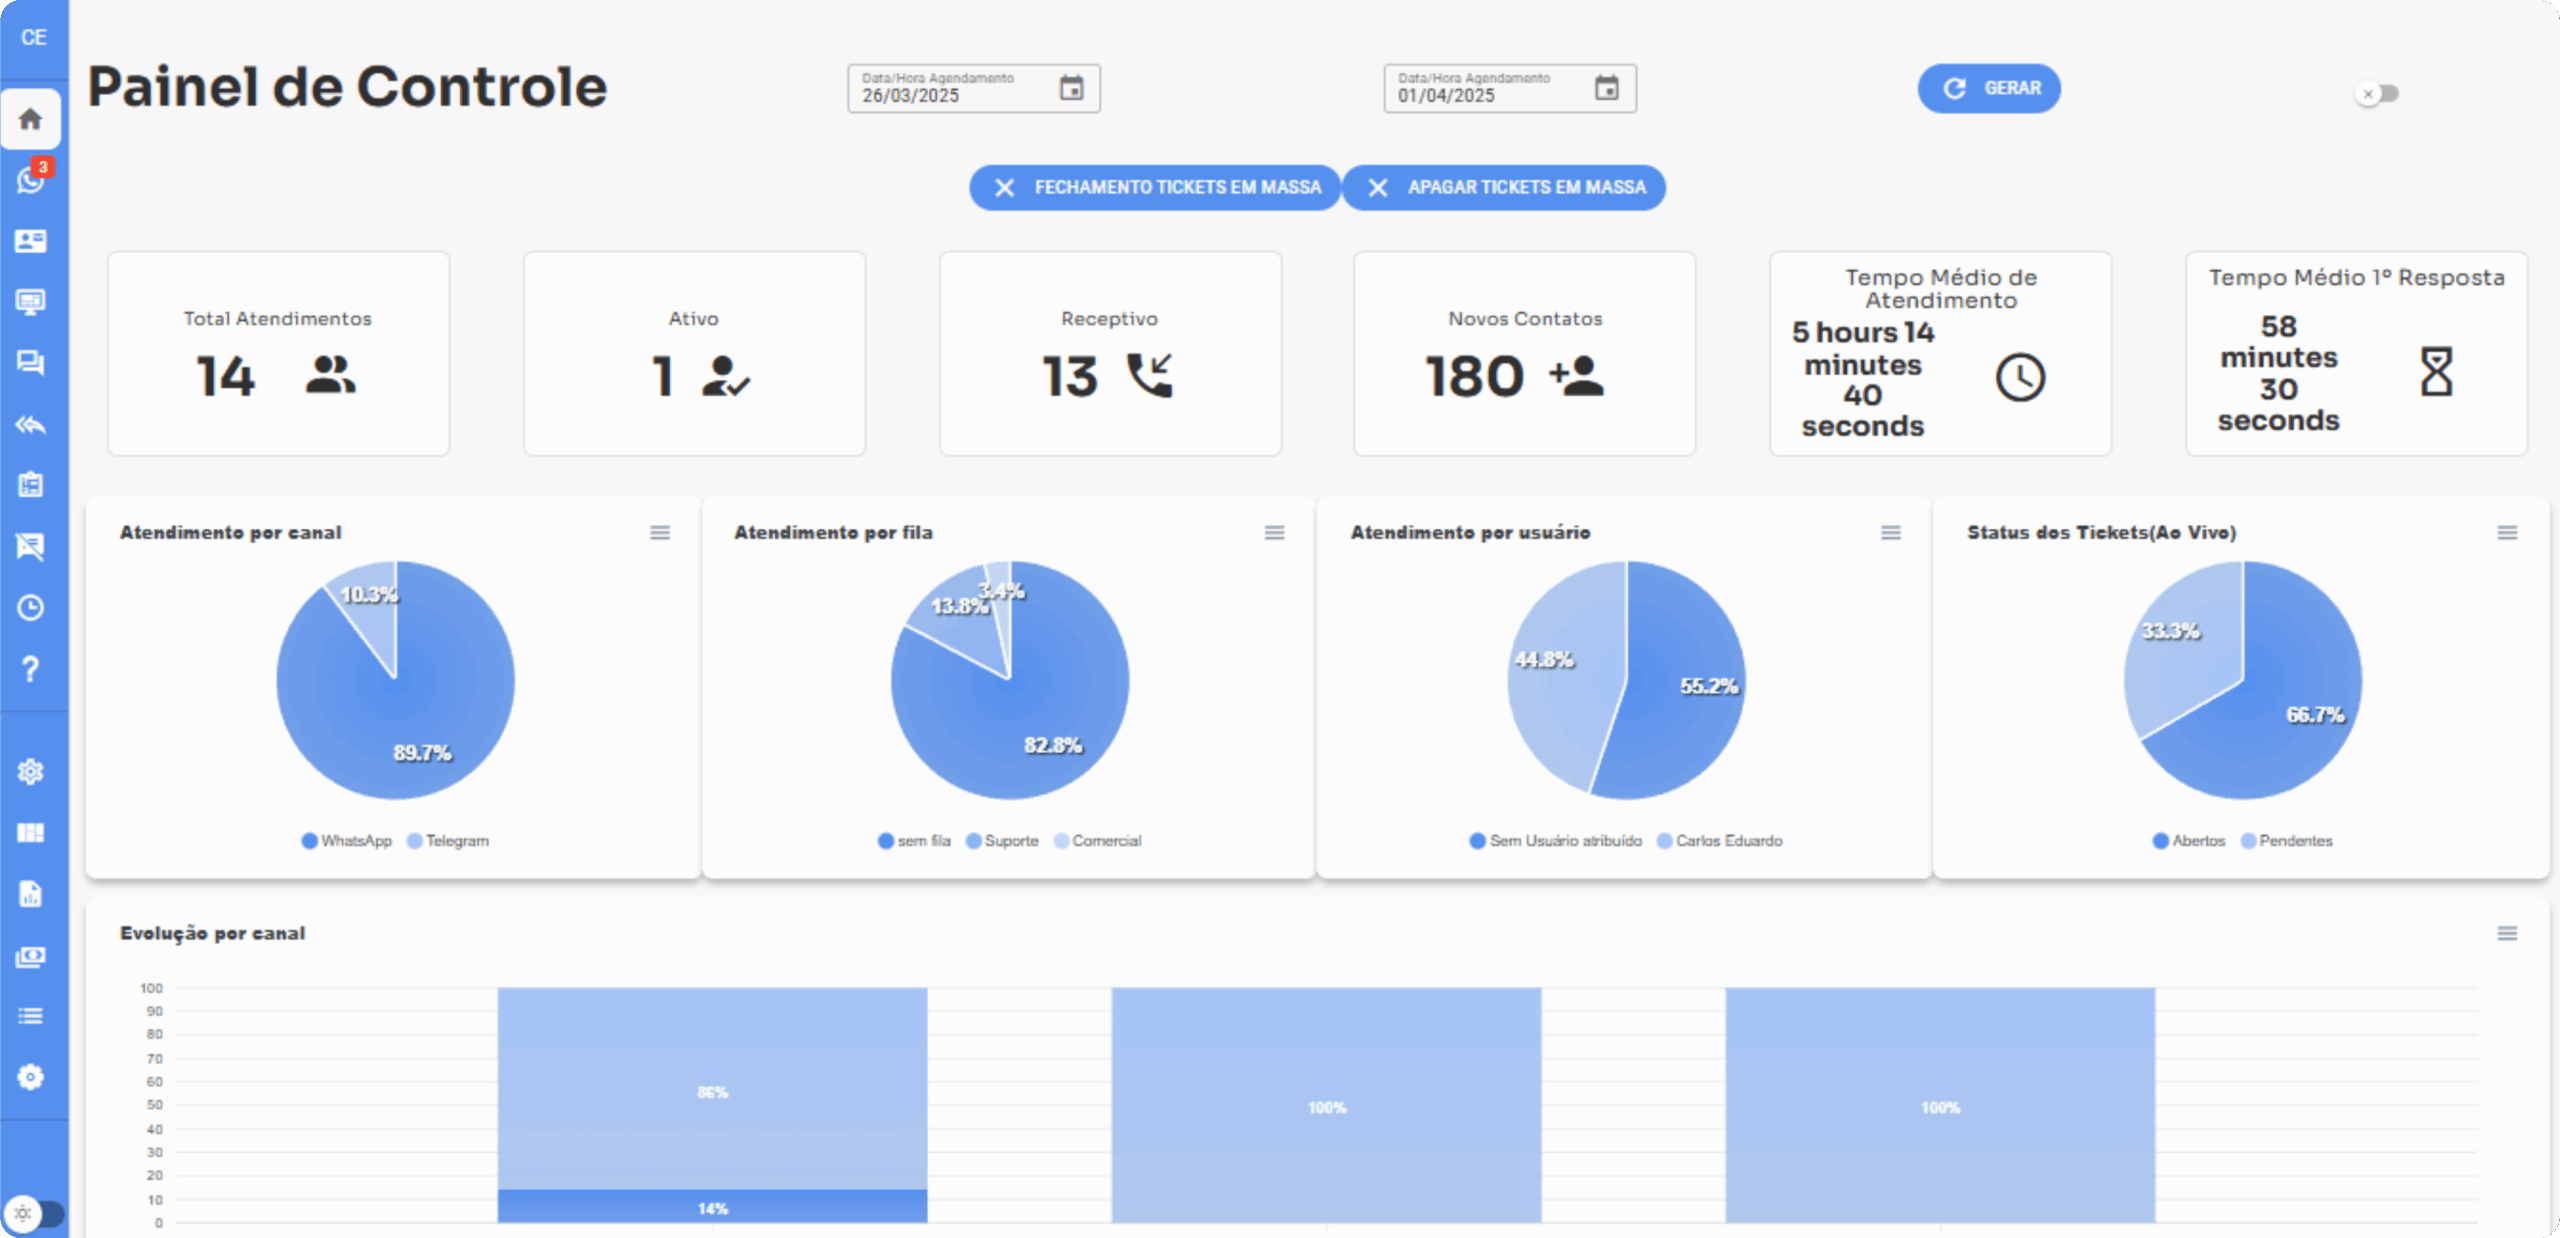Open the Evolução por canal chart menu
The image size is (2560, 1238).
2507,933
